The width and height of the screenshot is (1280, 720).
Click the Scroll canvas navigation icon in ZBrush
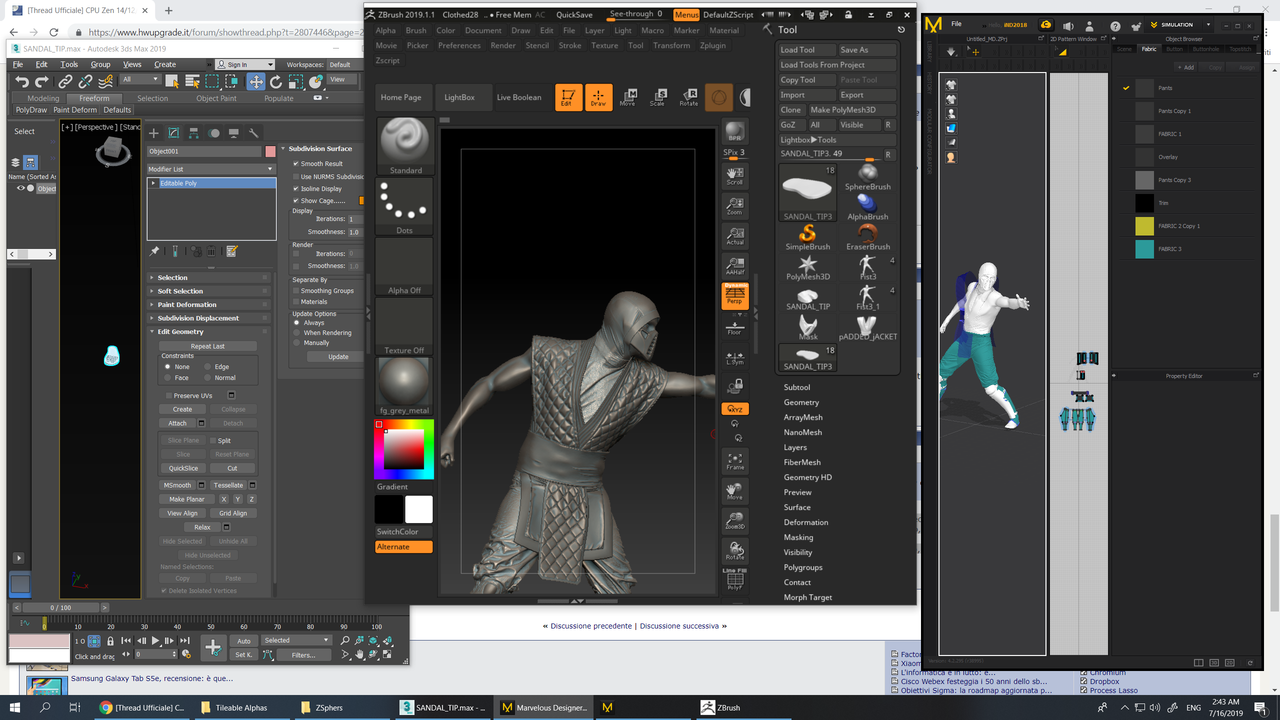click(x=735, y=176)
